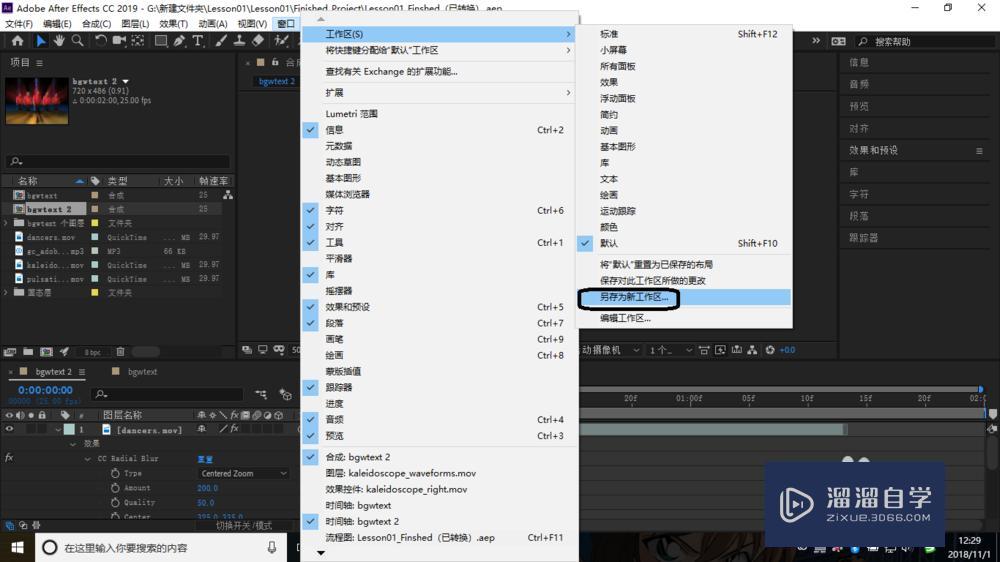Screen dimensions: 1000x562
Task: Click the Draft 3D cube icon in timeline
Action: coord(285,395)
